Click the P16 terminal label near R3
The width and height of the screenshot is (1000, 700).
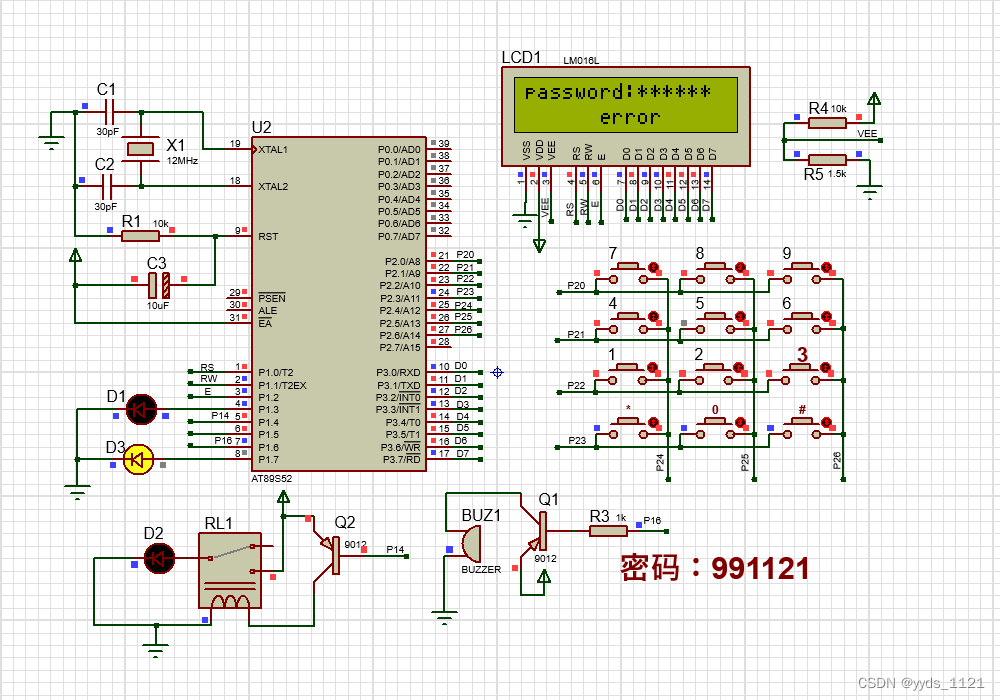pos(652,520)
